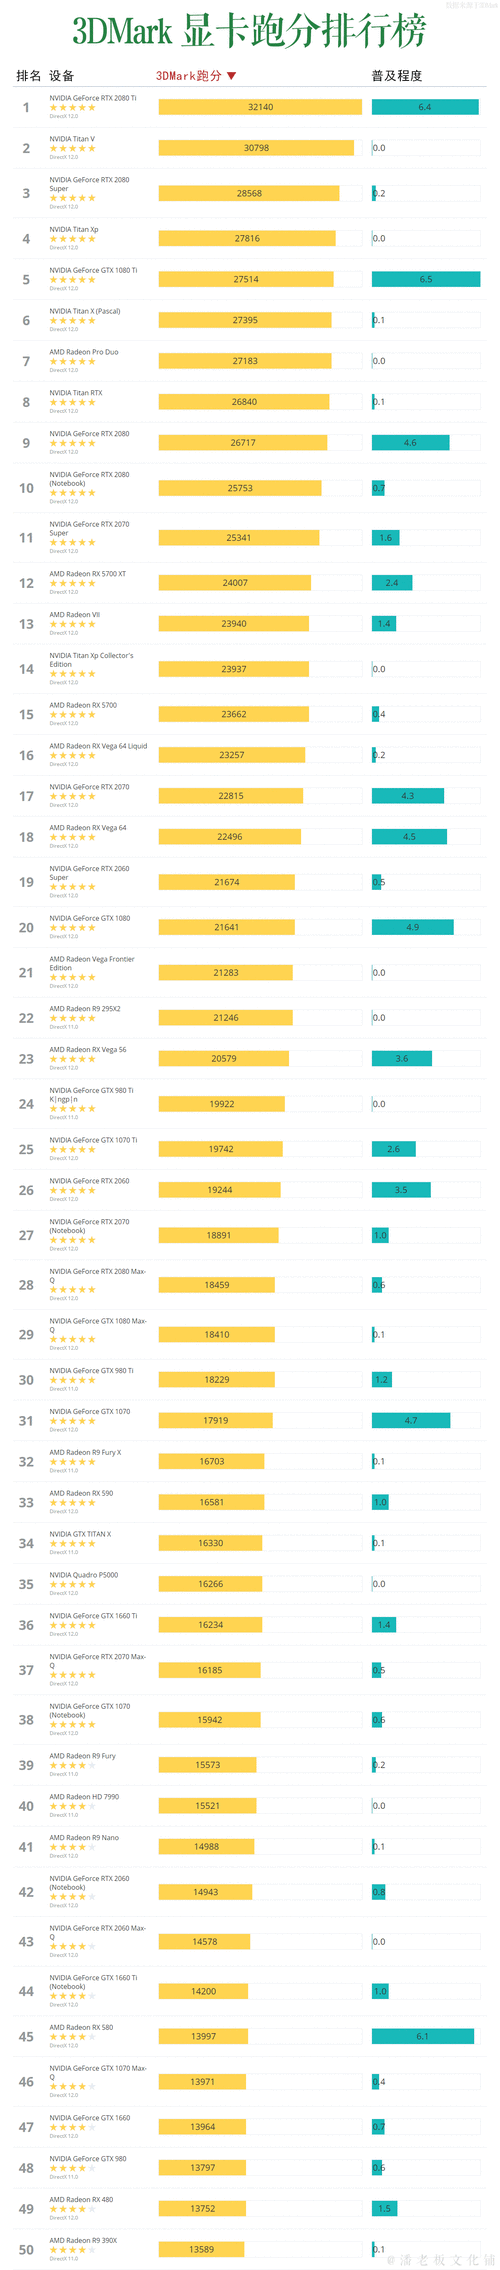The image size is (500, 2270).
Task: Click the yellow score bar showing 32140
Action: pyautogui.click(x=260, y=107)
